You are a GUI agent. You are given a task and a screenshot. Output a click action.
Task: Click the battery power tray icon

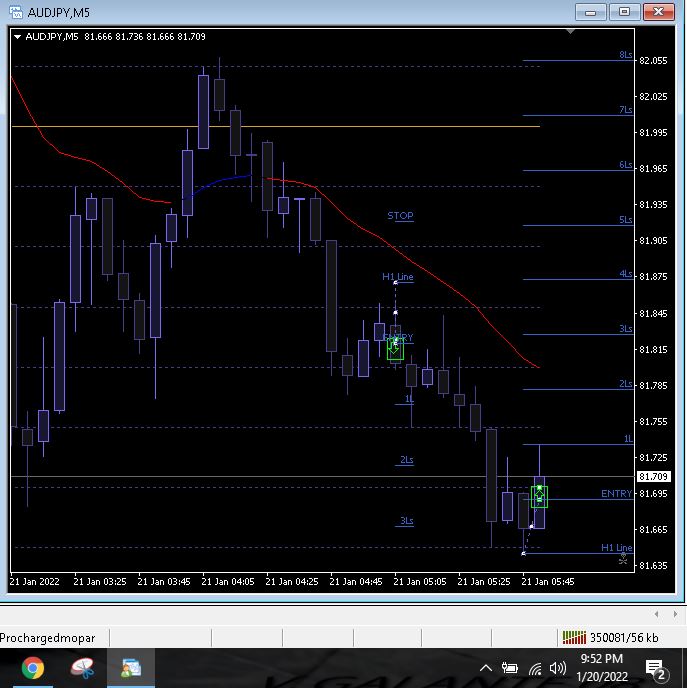point(510,668)
